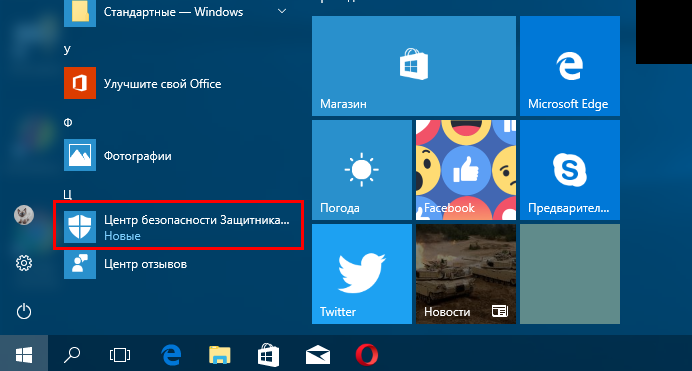Expand Стандартные — Windows folder chevron
The image size is (692, 371).
pyautogui.click(x=282, y=11)
